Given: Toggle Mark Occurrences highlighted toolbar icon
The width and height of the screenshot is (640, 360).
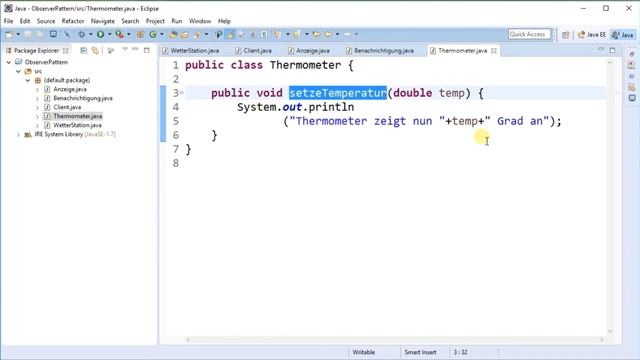Looking at the screenshot, I should (x=231, y=35).
